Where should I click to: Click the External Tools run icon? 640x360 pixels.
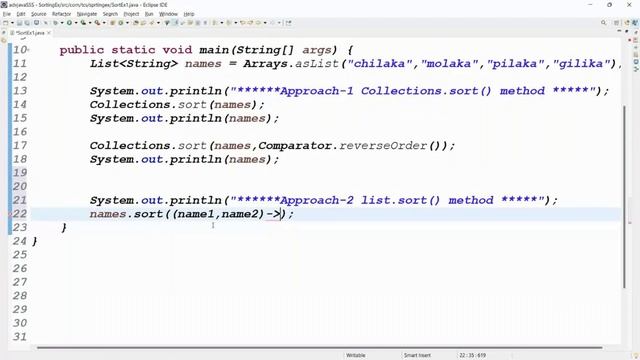97,23
